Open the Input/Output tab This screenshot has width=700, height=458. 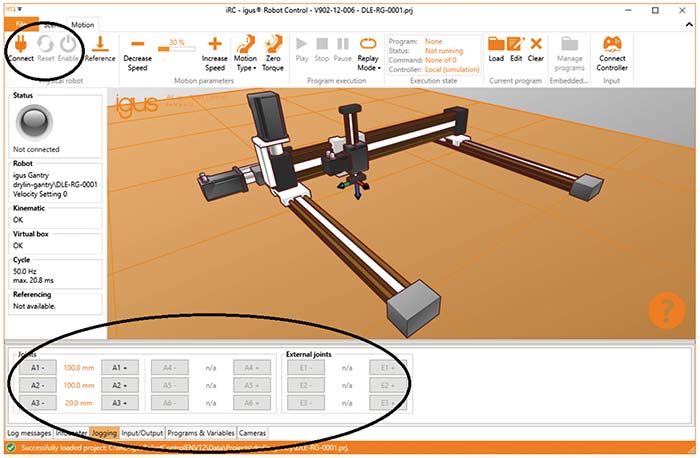point(142,433)
